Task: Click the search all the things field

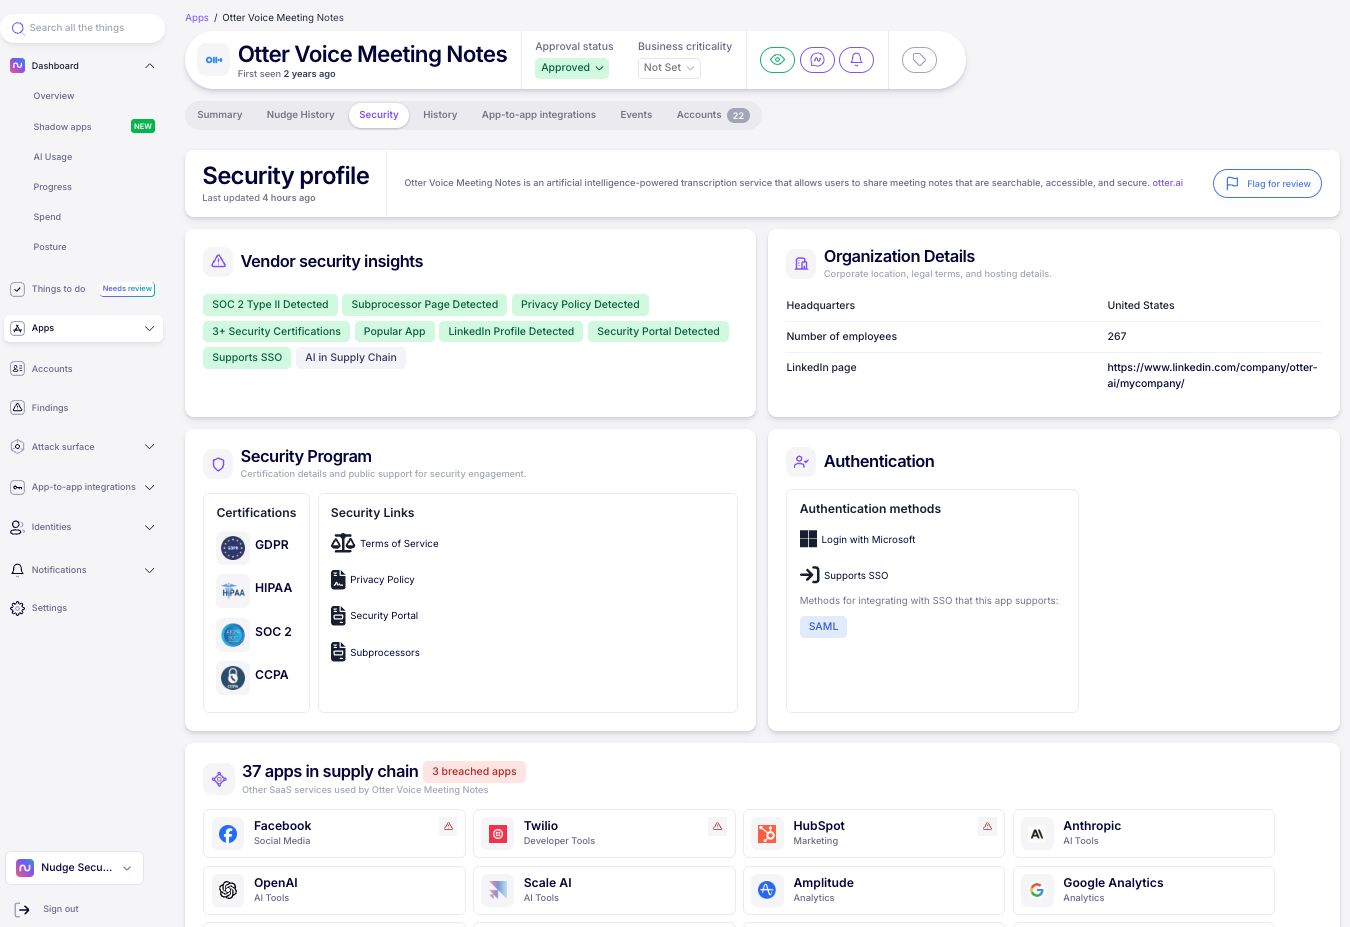Action: pyautogui.click(x=83, y=28)
